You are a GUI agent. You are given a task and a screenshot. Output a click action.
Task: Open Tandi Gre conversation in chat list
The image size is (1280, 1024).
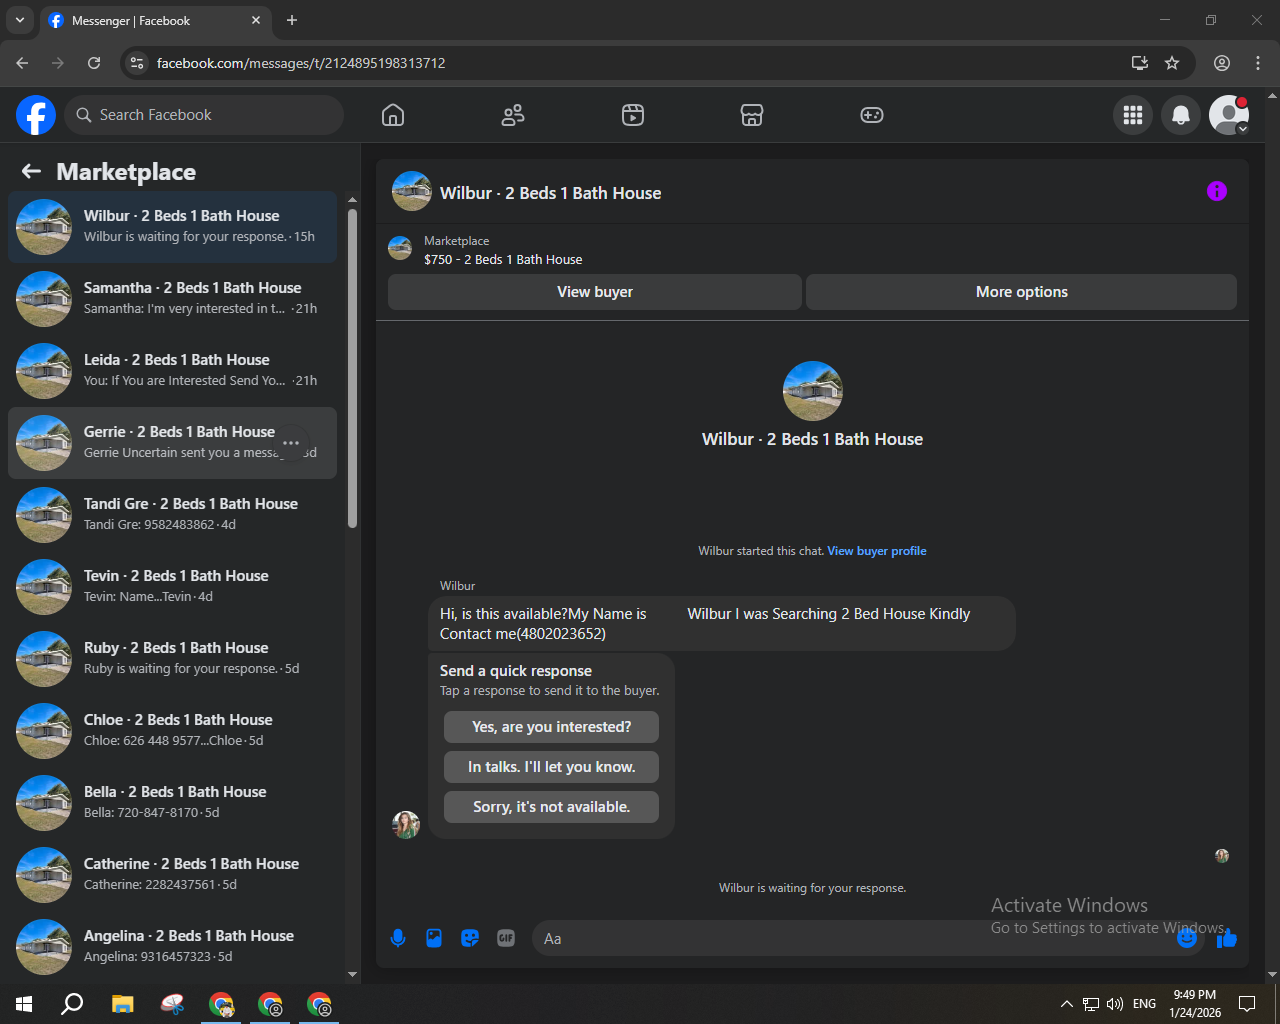pos(172,515)
